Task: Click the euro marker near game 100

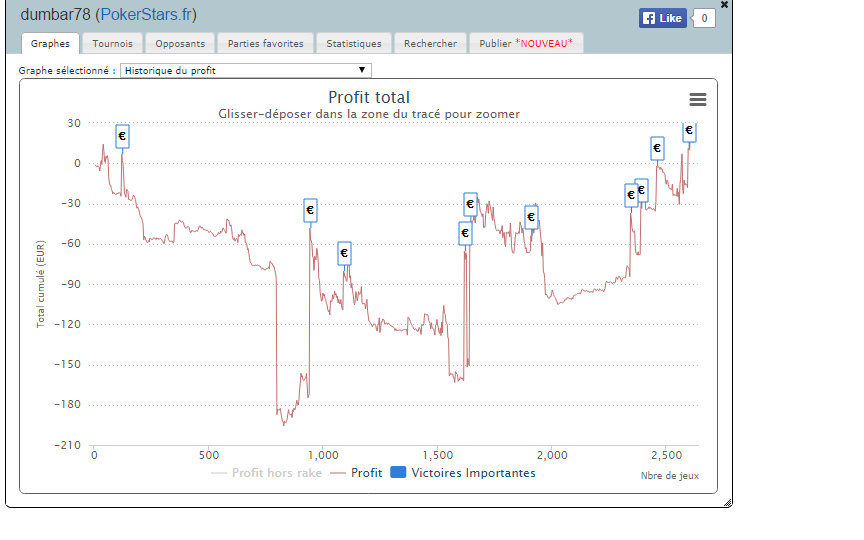Action: pos(122,136)
